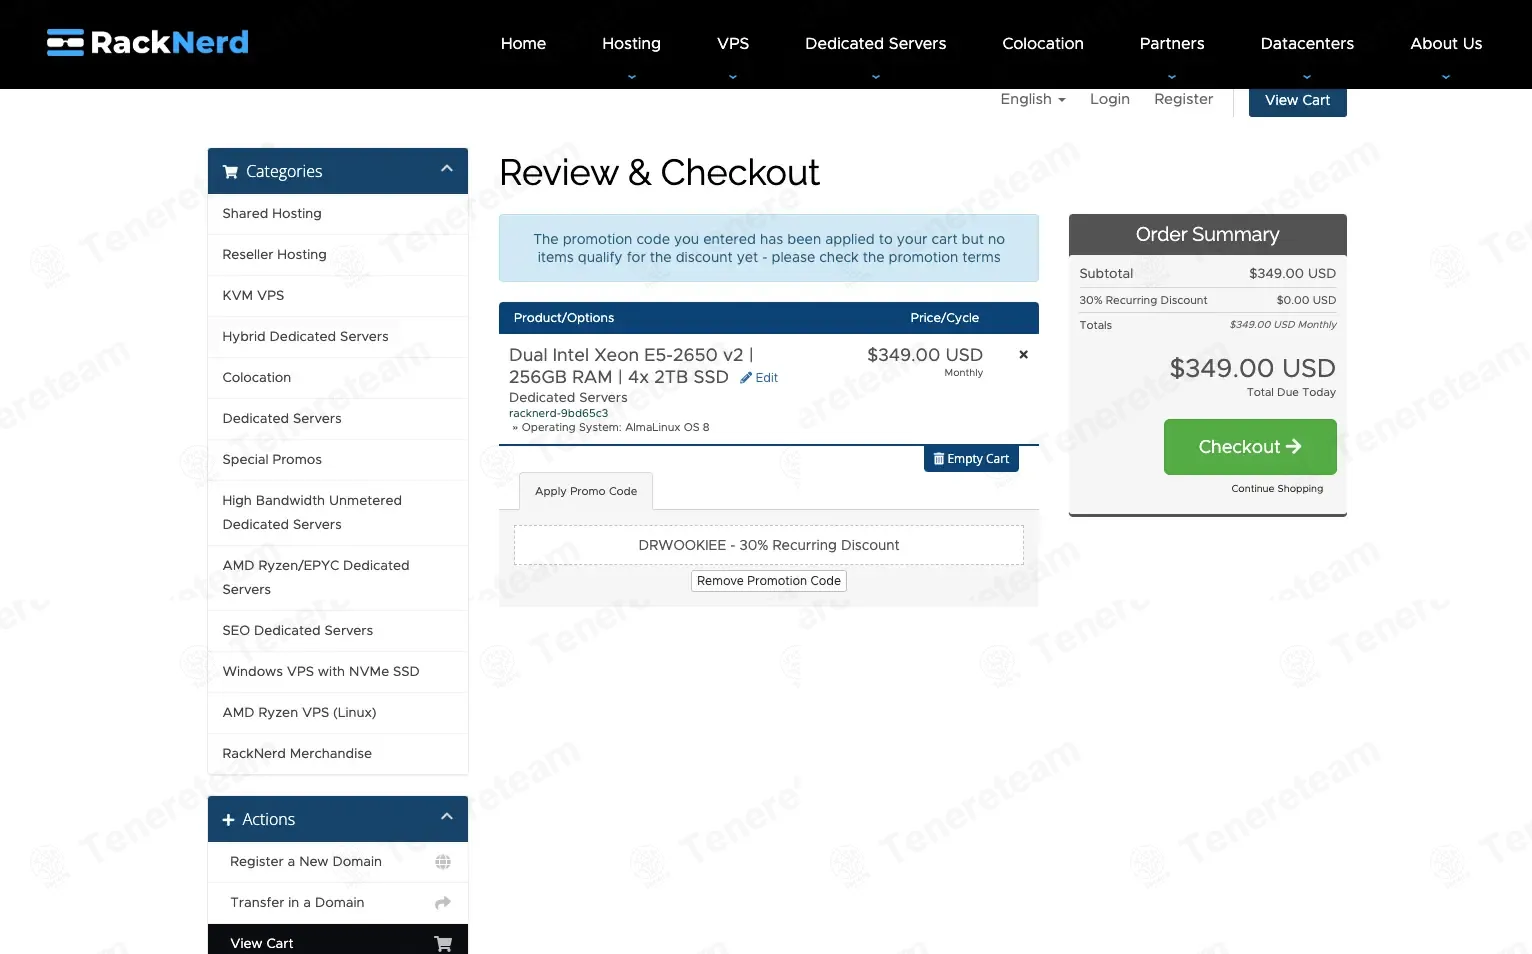Click the DRWOOKIEE promo code box
The height and width of the screenshot is (954, 1532).
point(769,545)
